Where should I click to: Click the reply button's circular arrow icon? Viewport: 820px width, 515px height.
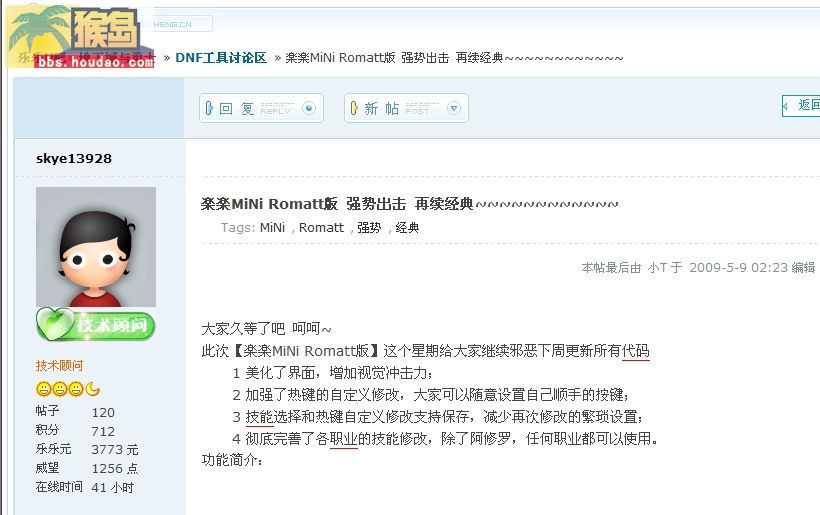pyautogui.click(x=309, y=108)
